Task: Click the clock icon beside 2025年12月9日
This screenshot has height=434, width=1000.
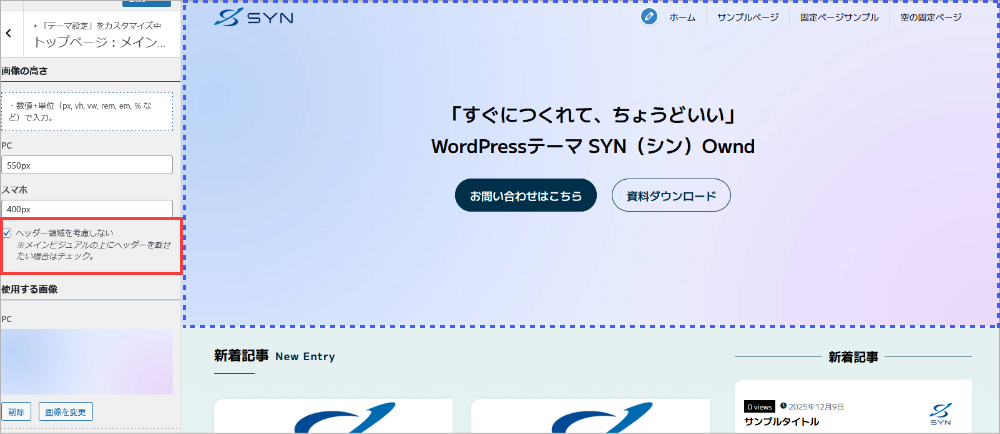Action: 783,406
